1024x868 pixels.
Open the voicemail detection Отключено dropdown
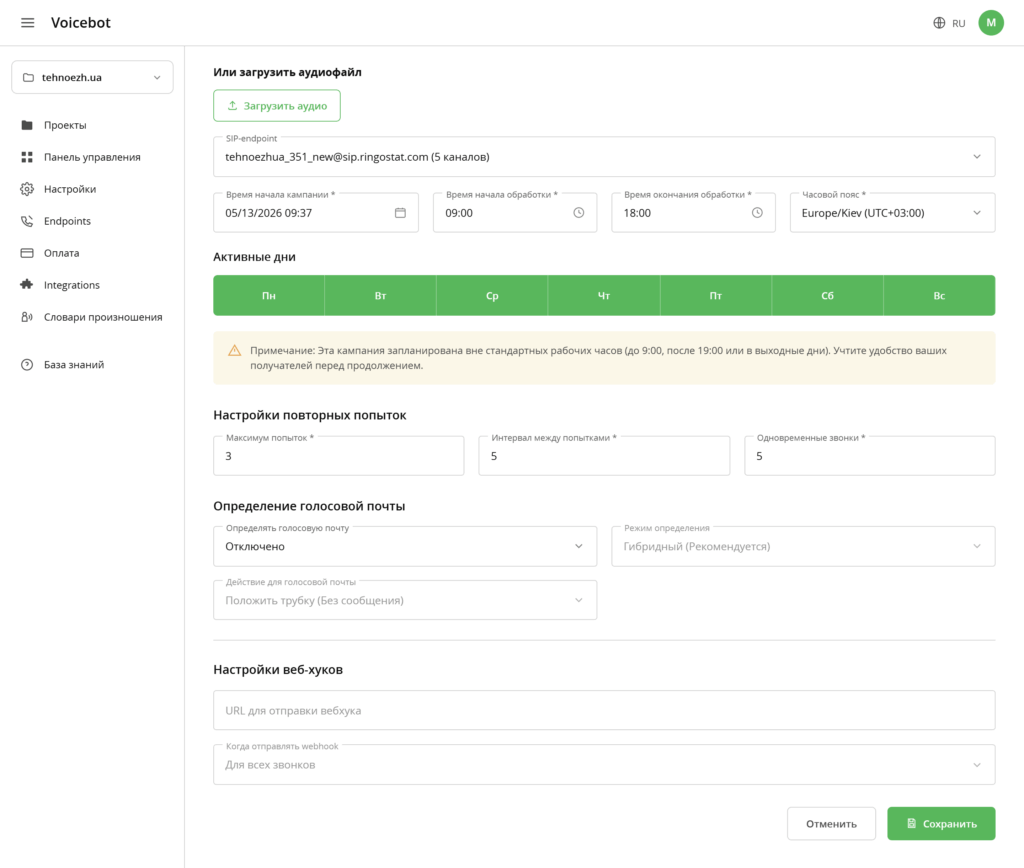pyautogui.click(x=405, y=547)
